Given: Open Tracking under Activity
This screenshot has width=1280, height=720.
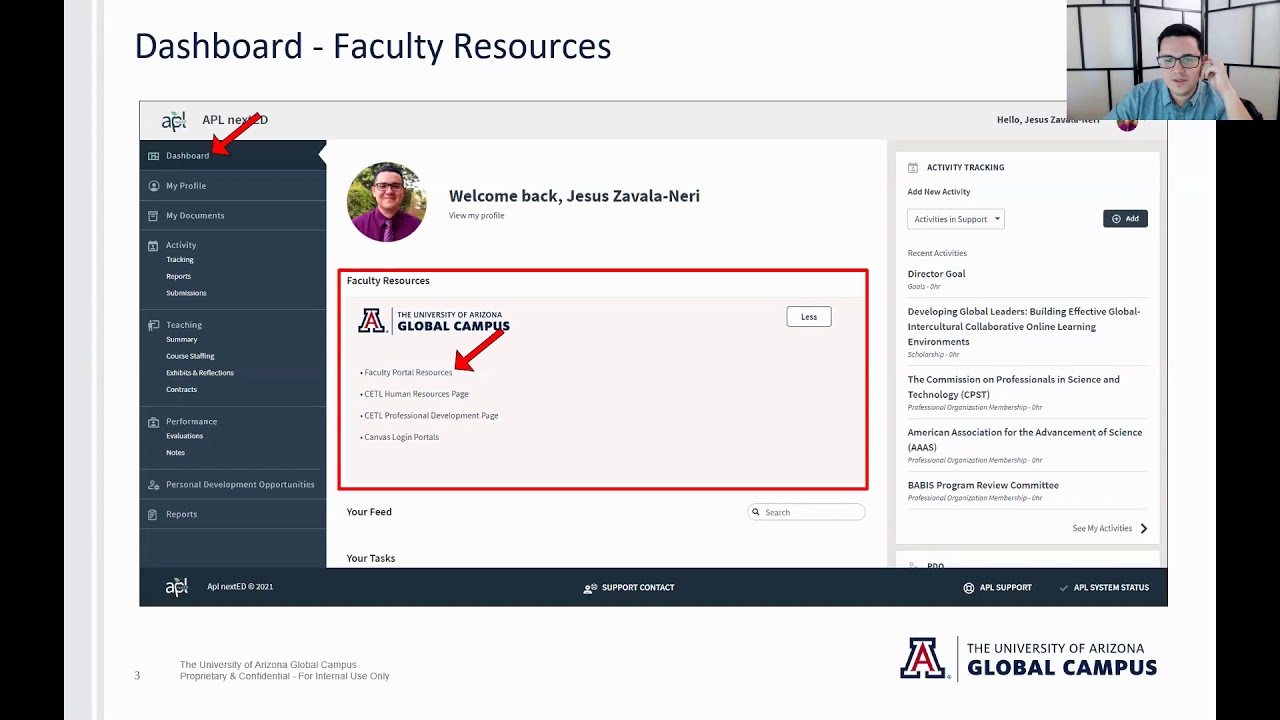Looking at the screenshot, I should coord(180,260).
